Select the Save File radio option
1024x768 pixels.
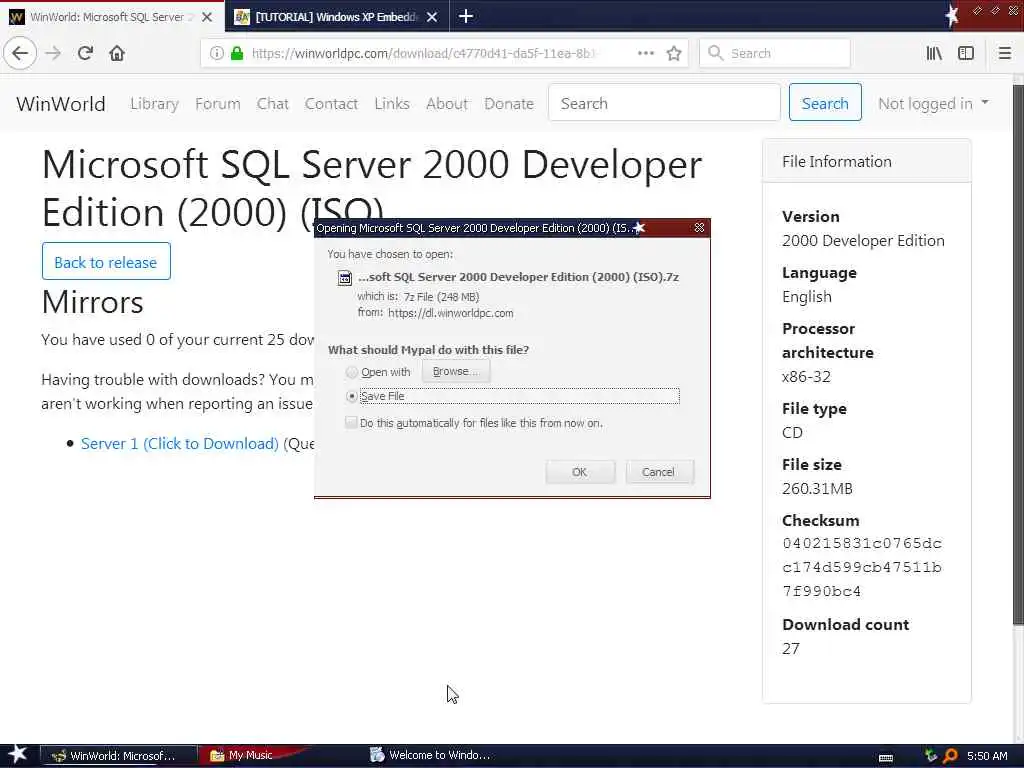pyautogui.click(x=352, y=396)
